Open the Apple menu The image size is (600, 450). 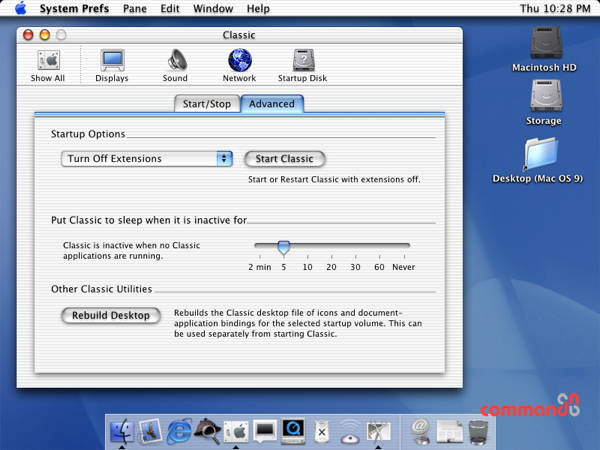[21, 8]
